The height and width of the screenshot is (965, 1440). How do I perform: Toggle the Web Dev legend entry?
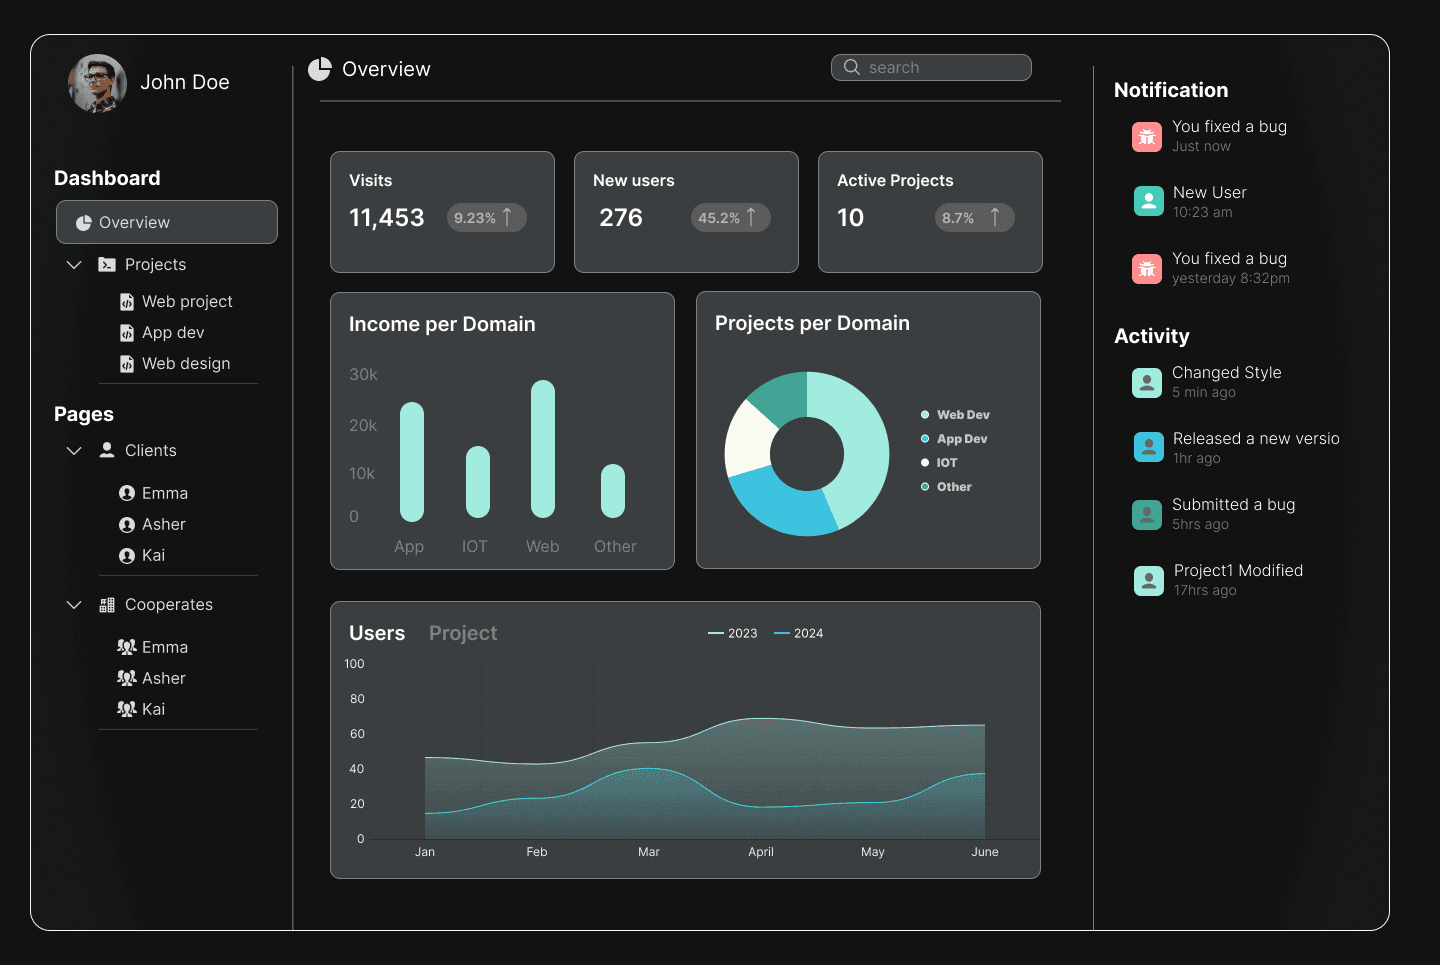tap(957, 414)
